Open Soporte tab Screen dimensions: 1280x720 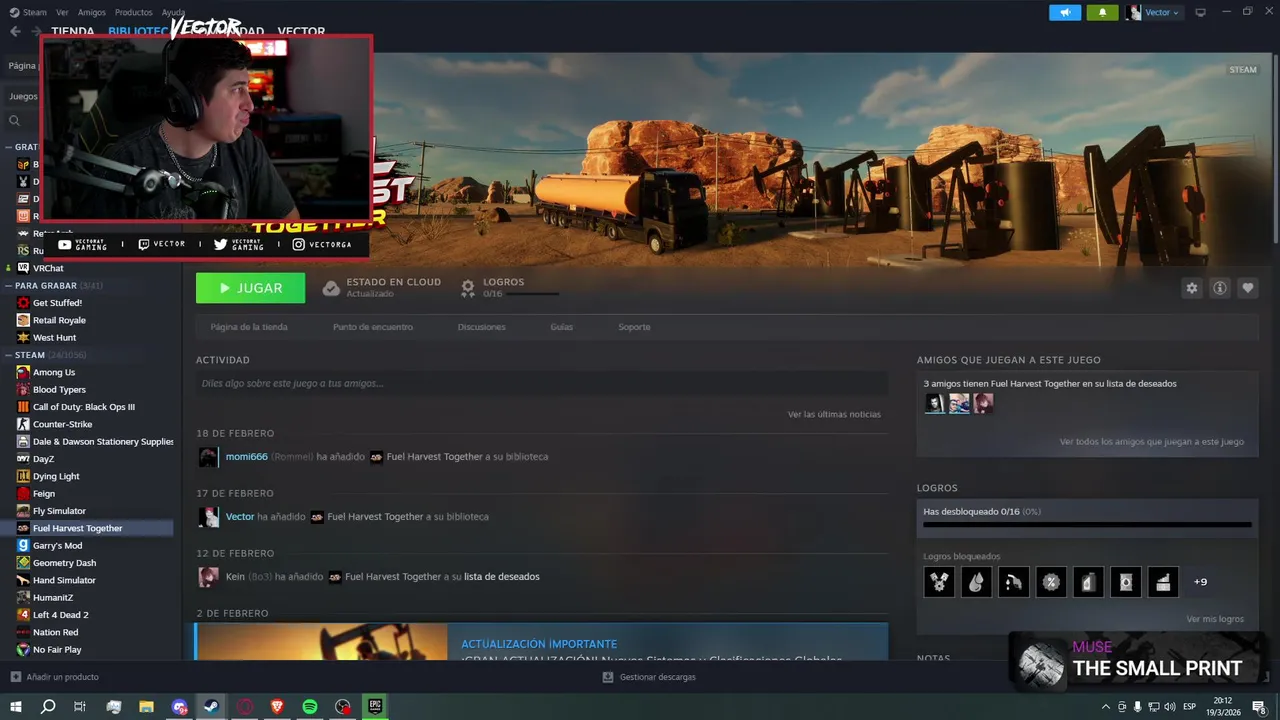[634, 327]
